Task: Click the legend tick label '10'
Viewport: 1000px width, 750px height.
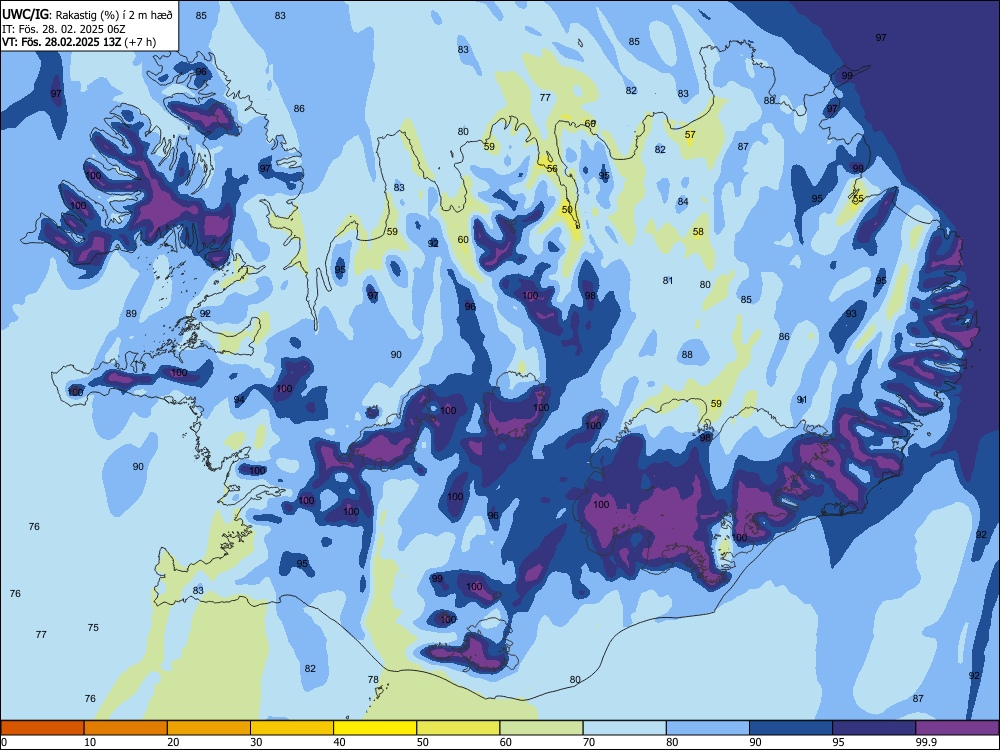Action: click(90, 742)
